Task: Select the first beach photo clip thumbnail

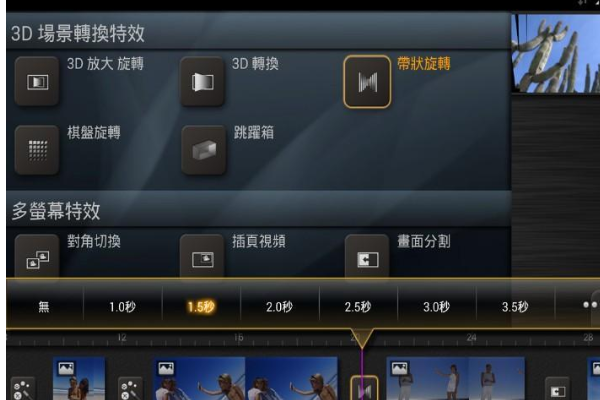Action: tap(79, 379)
